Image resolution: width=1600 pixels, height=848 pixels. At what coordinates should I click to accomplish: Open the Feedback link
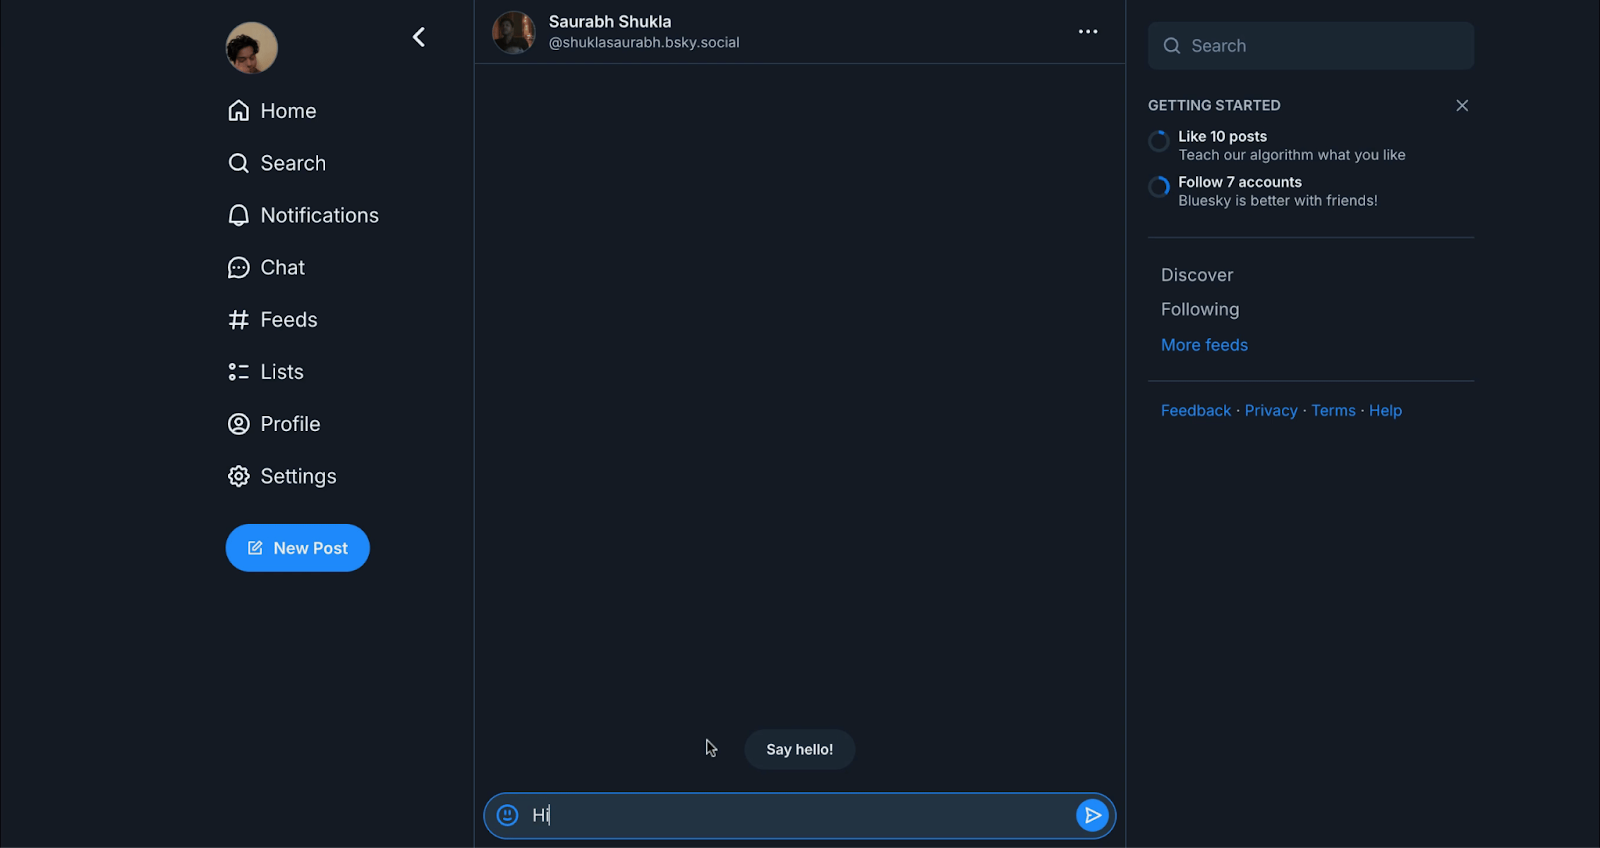1196,411
